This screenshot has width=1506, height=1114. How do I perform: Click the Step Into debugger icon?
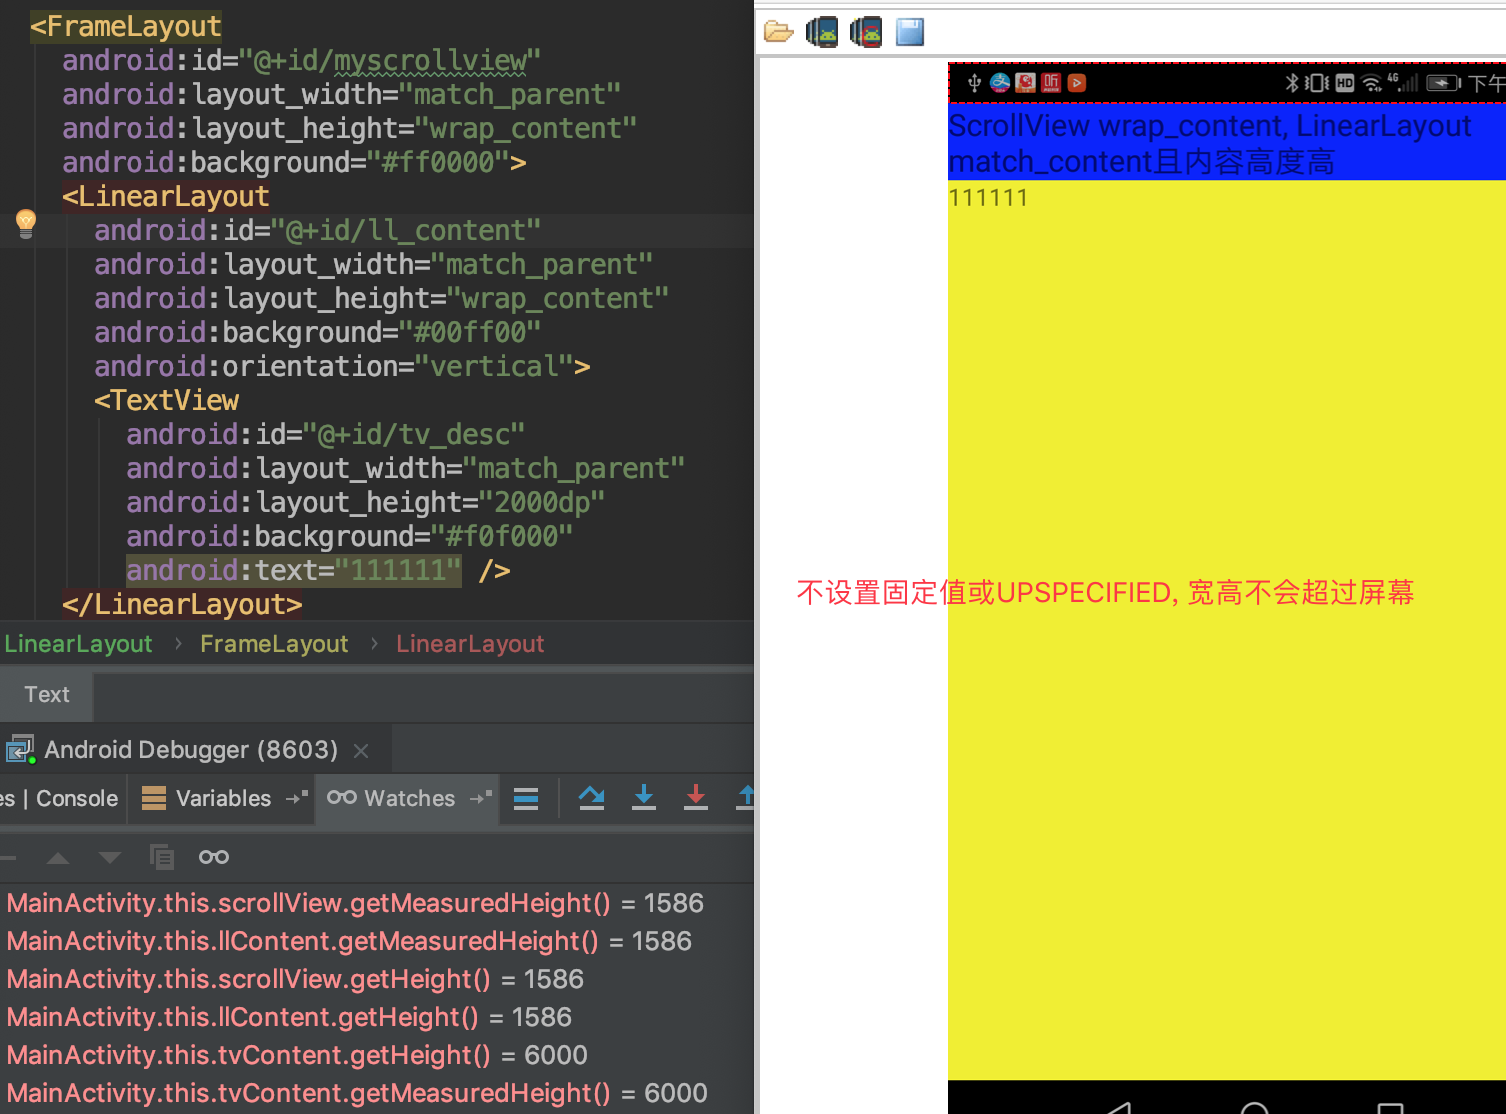(644, 797)
